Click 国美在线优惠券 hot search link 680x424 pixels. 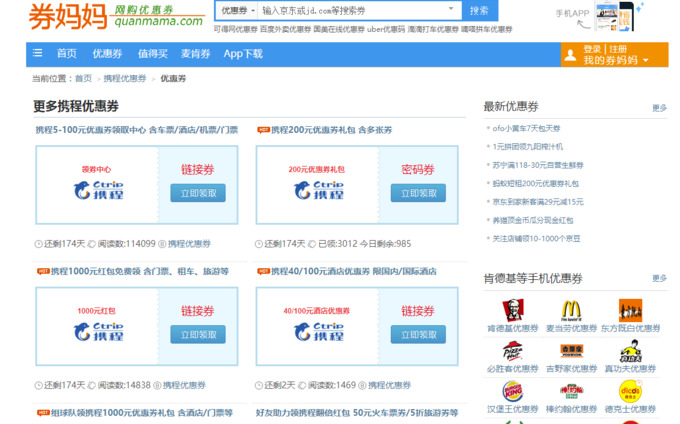pos(339,29)
